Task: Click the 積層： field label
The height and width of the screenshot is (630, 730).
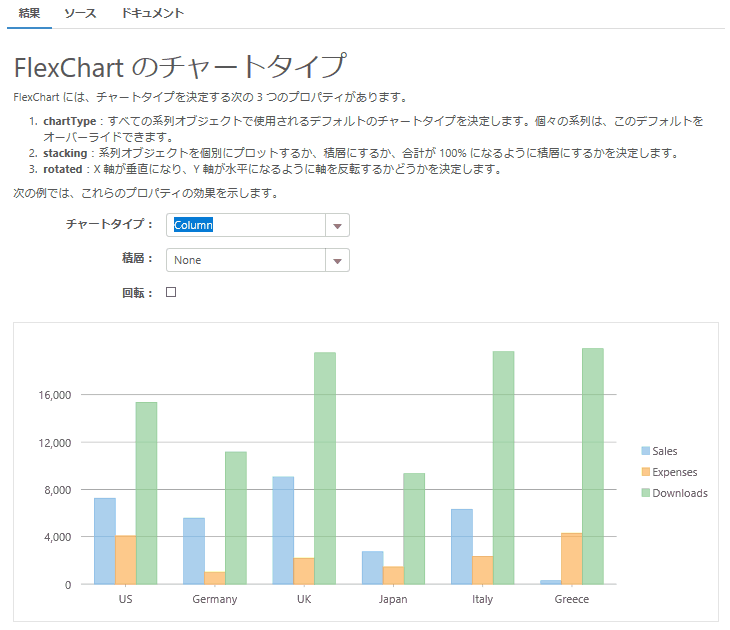Action: [x=138, y=258]
